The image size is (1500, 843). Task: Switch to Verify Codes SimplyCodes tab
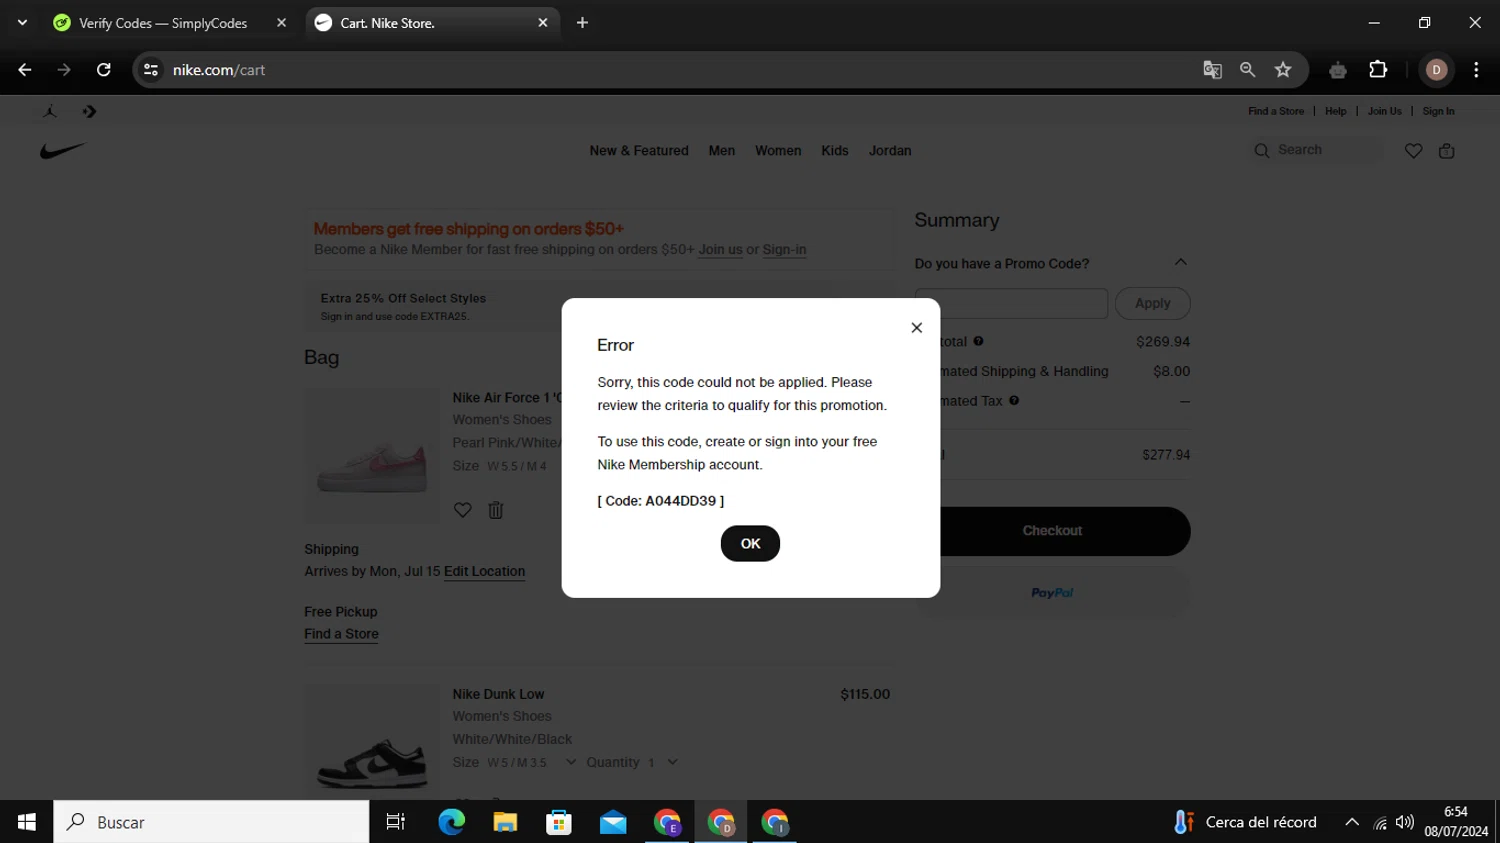click(x=163, y=23)
